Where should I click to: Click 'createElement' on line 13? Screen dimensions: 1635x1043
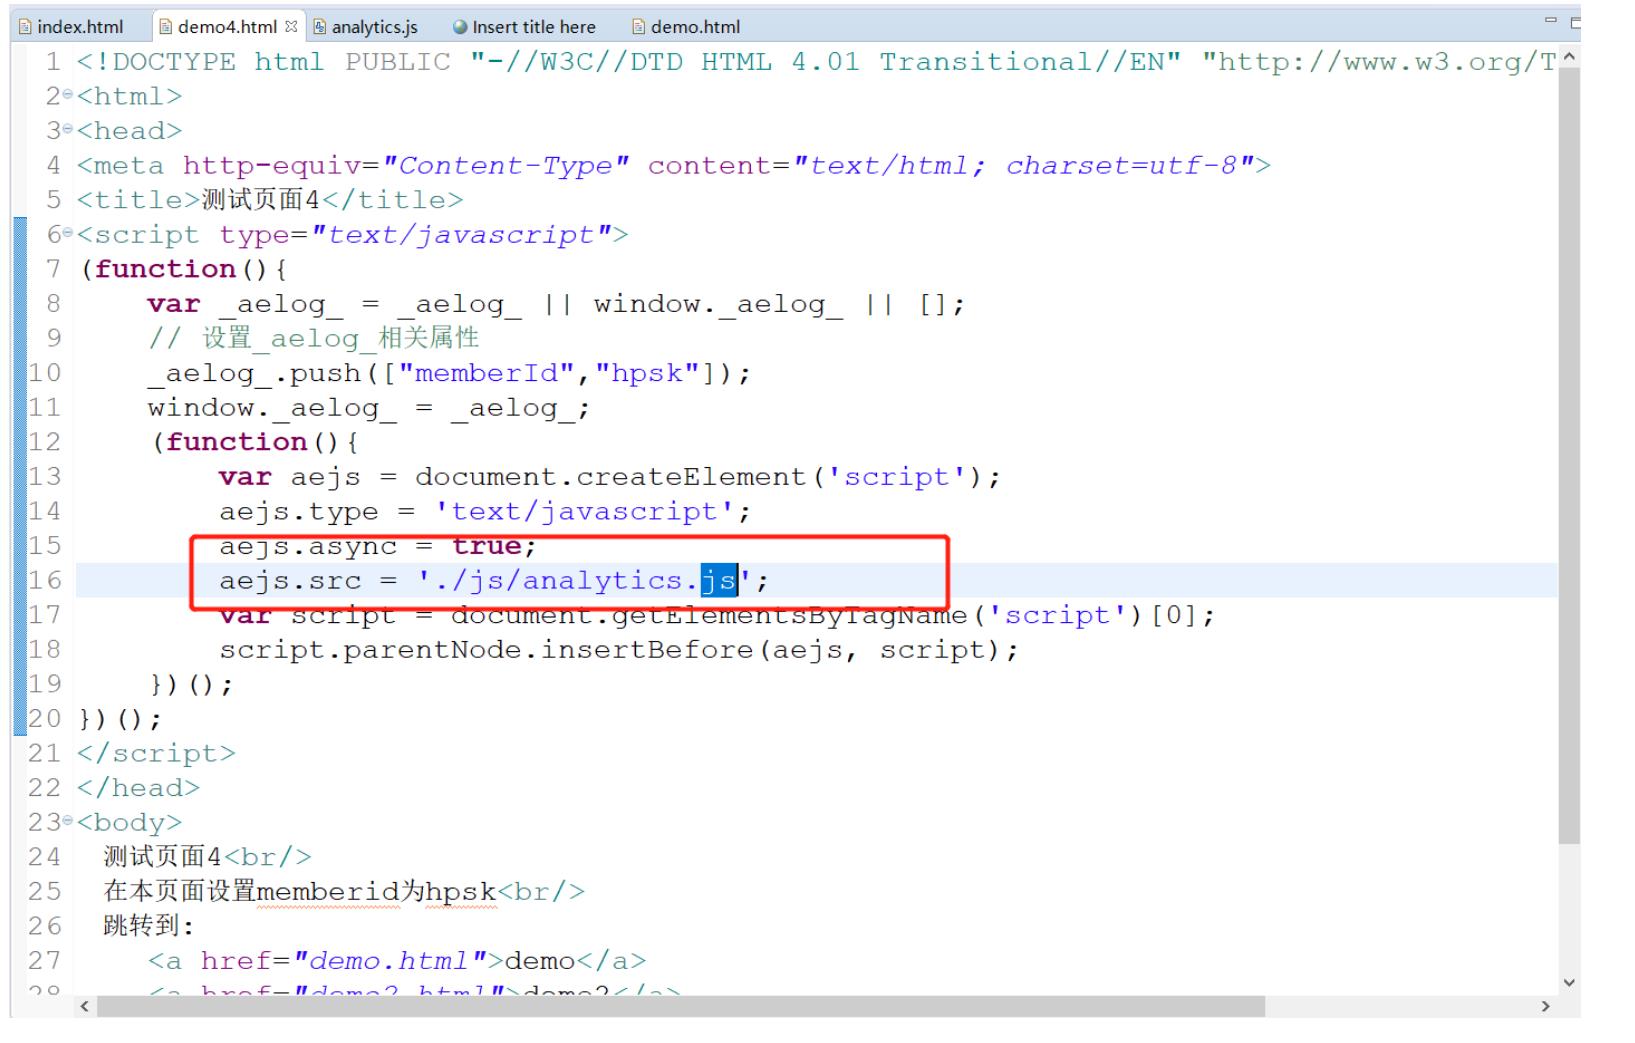click(691, 477)
